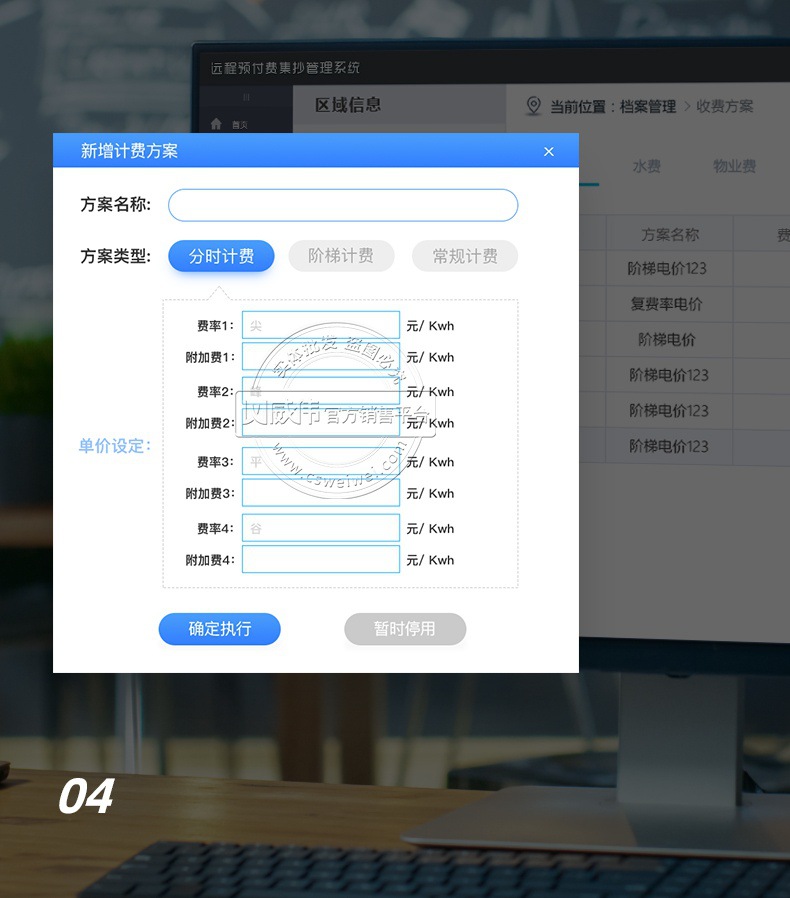This screenshot has height=898, width=790.
Task: Open the 物业费 tab in background window
Action: click(734, 166)
